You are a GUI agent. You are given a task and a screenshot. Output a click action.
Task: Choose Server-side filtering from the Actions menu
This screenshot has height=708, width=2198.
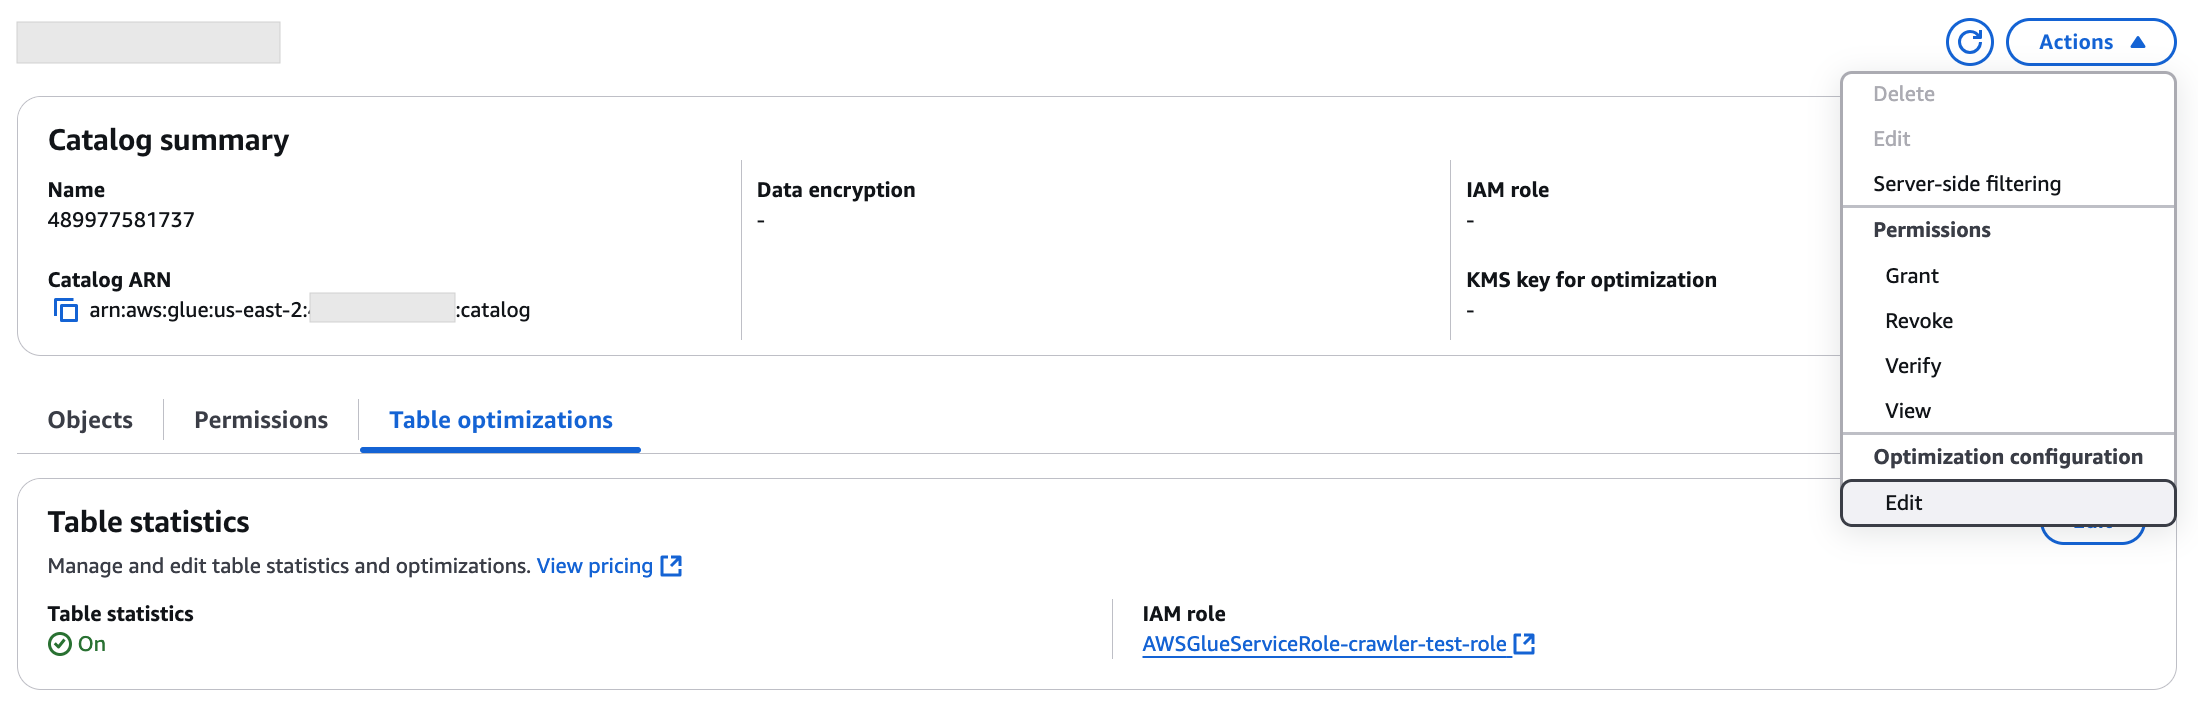1966,183
